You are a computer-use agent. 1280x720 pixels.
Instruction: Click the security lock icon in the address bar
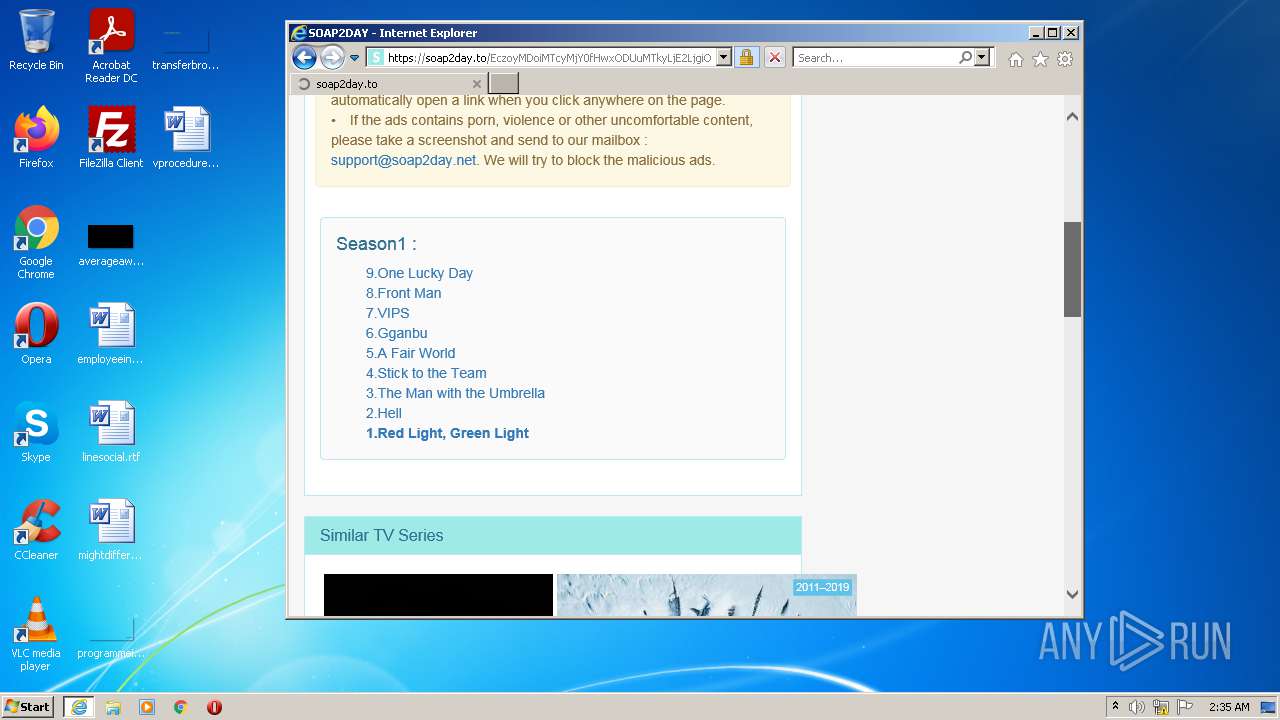point(746,57)
